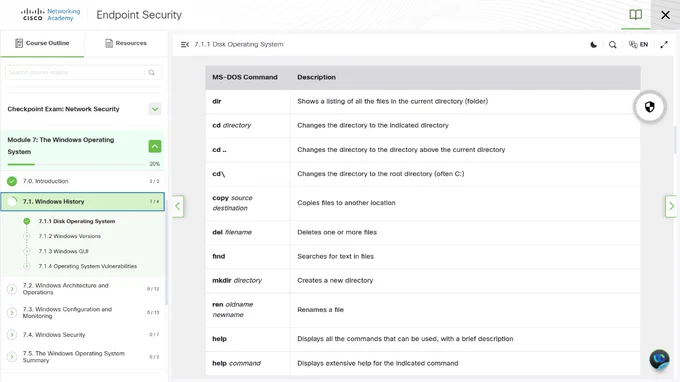Click the ren oldname newname cell
This screenshot has height=382, width=680.
click(248, 310)
